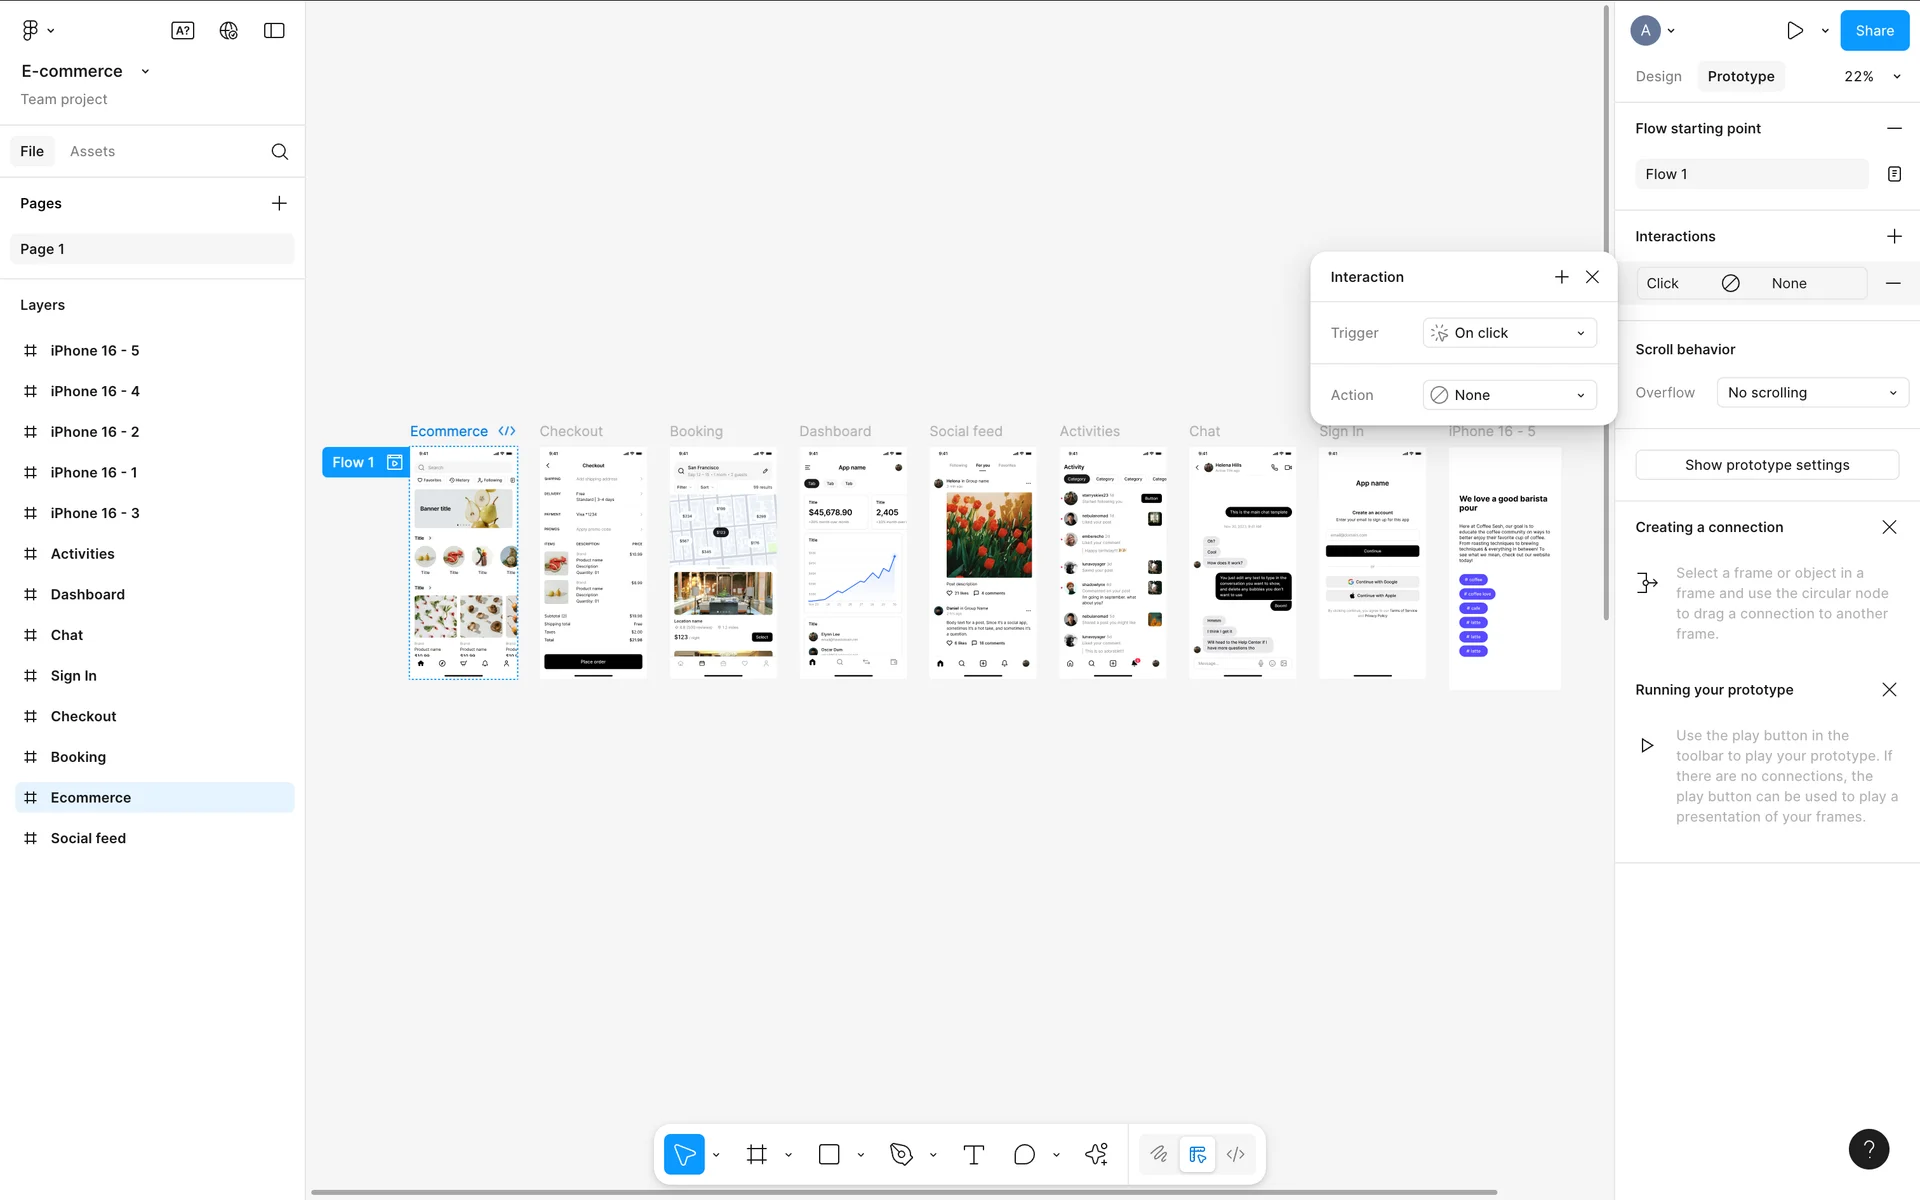Click Show prototype settings button
This screenshot has width=1920, height=1200.
tap(1766, 465)
